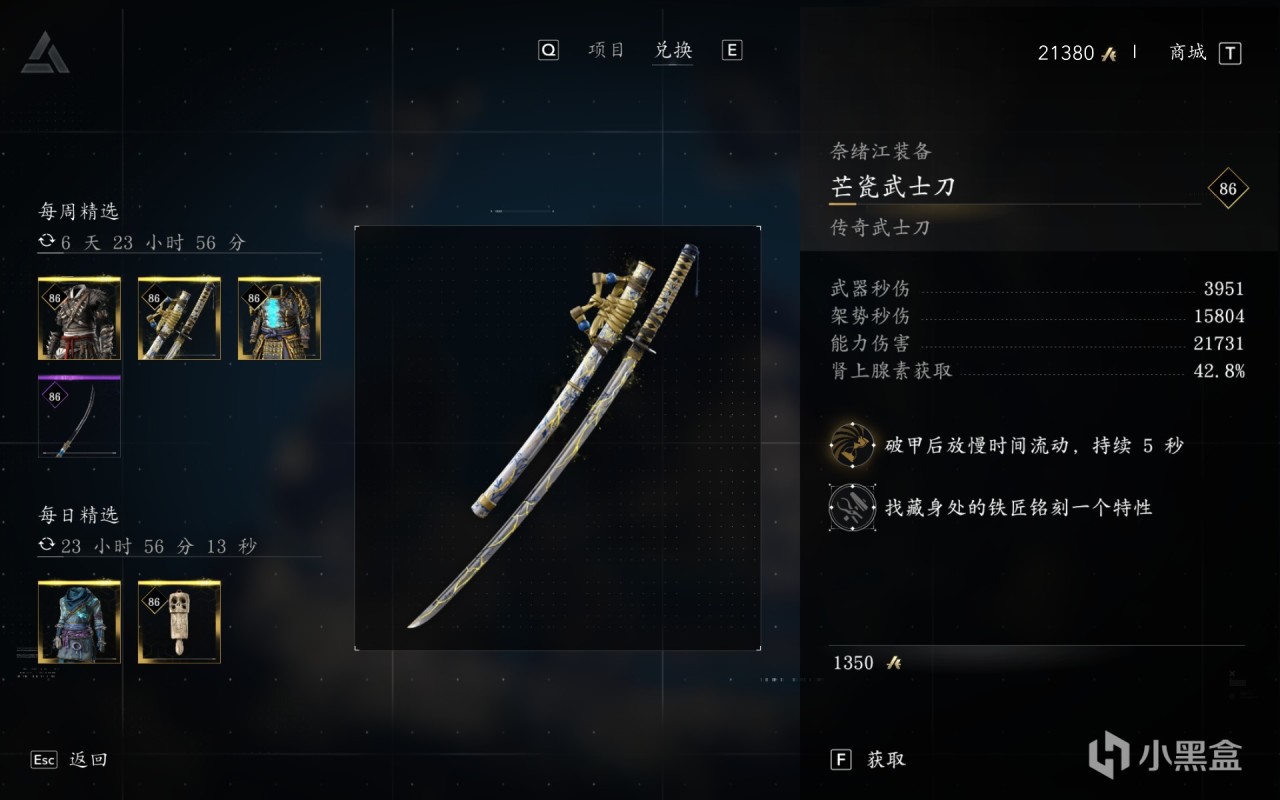1280x800 pixels.
Task: Click the level 86 diamond badge
Action: 1228,189
